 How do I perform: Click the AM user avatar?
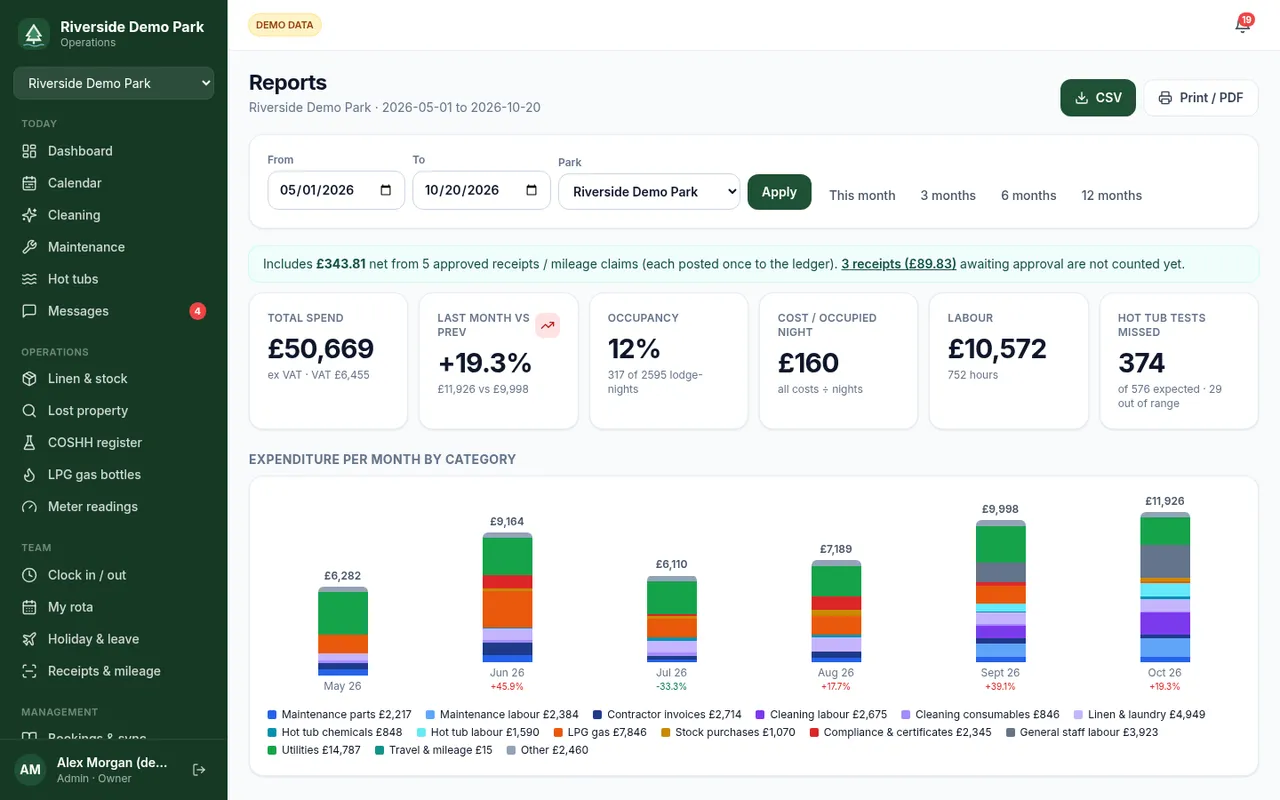[30, 770]
